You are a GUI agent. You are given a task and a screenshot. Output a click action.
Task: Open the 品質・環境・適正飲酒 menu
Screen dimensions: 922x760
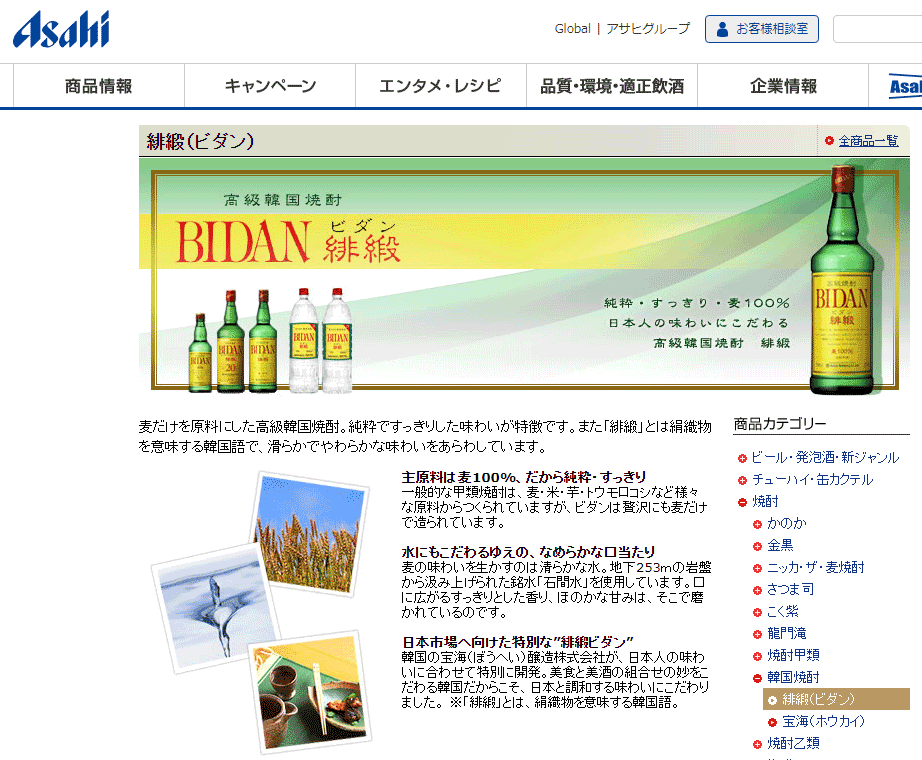click(612, 86)
